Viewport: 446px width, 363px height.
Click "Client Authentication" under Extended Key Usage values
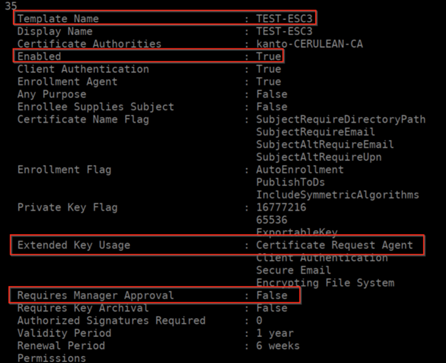click(322, 258)
